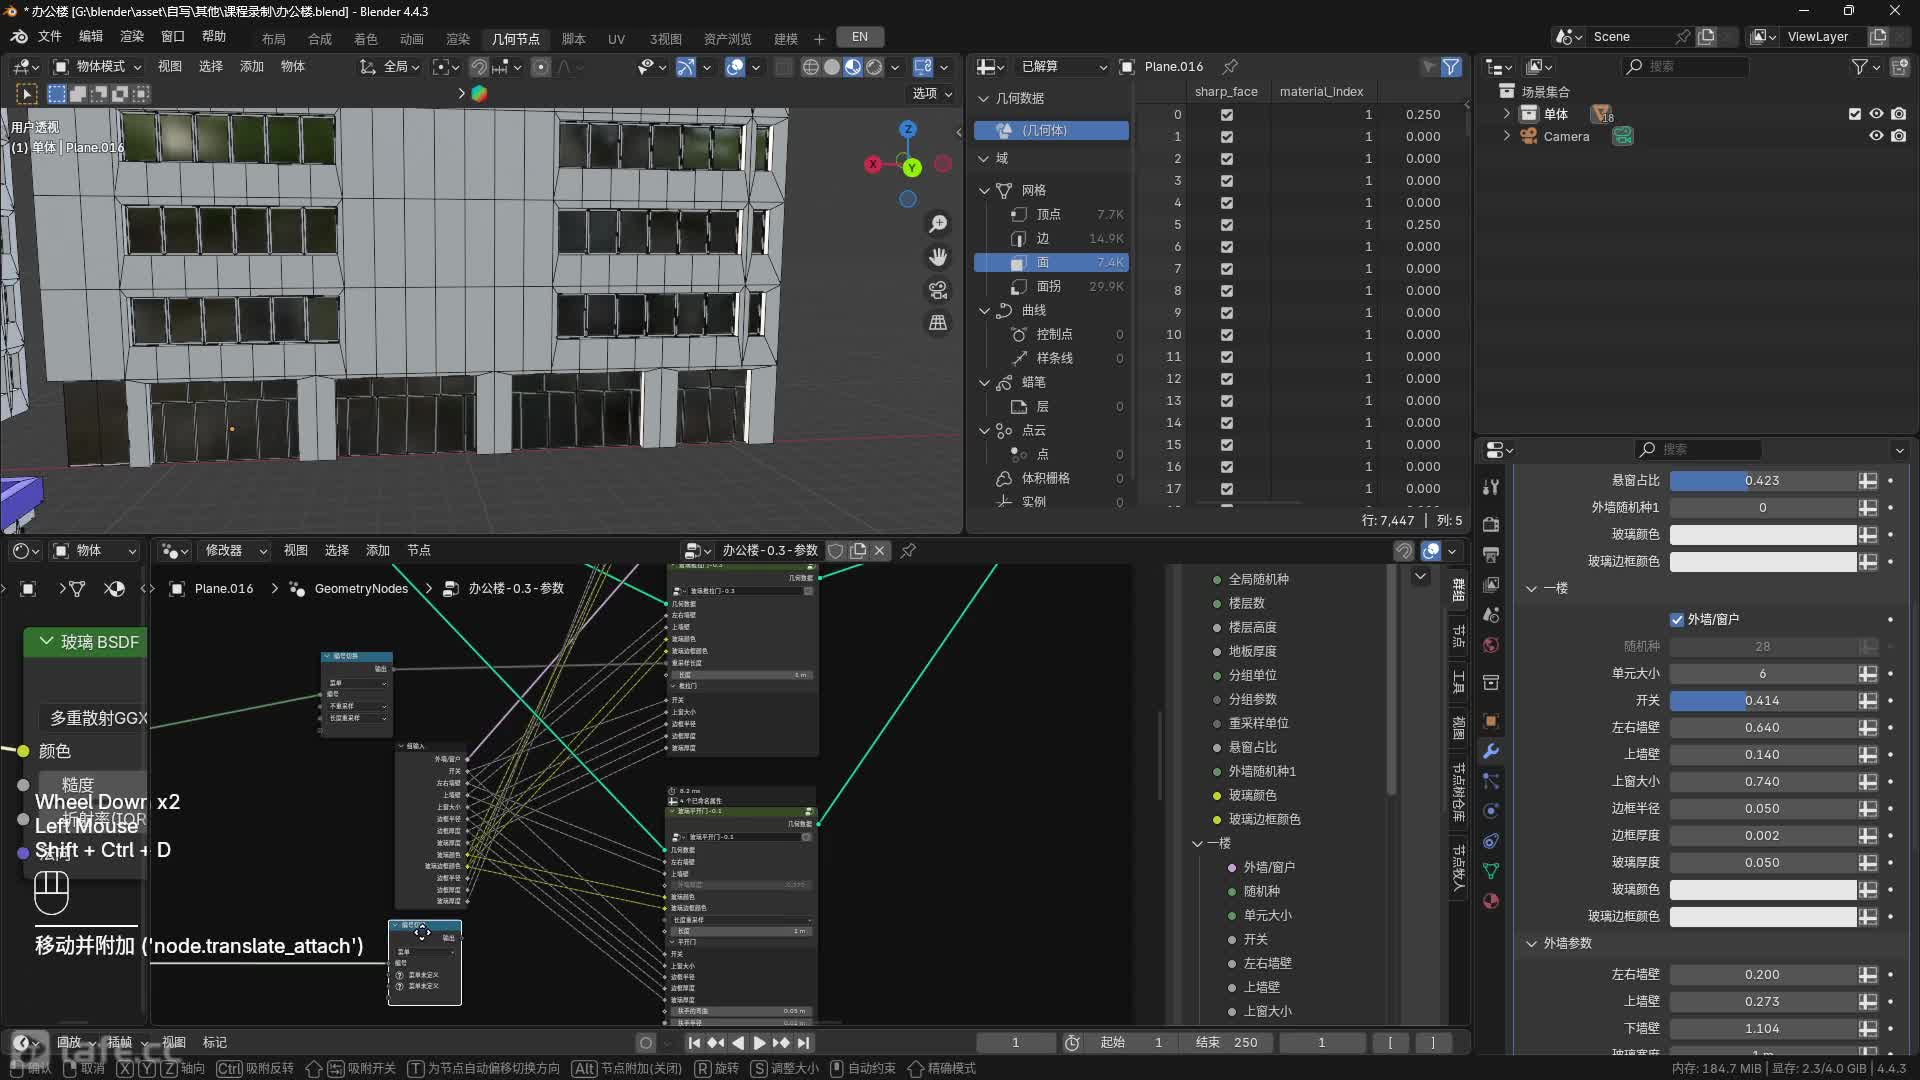Open the Output properties printer icon
This screenshot has height=1080, width=1920.
click(1491, 554)
